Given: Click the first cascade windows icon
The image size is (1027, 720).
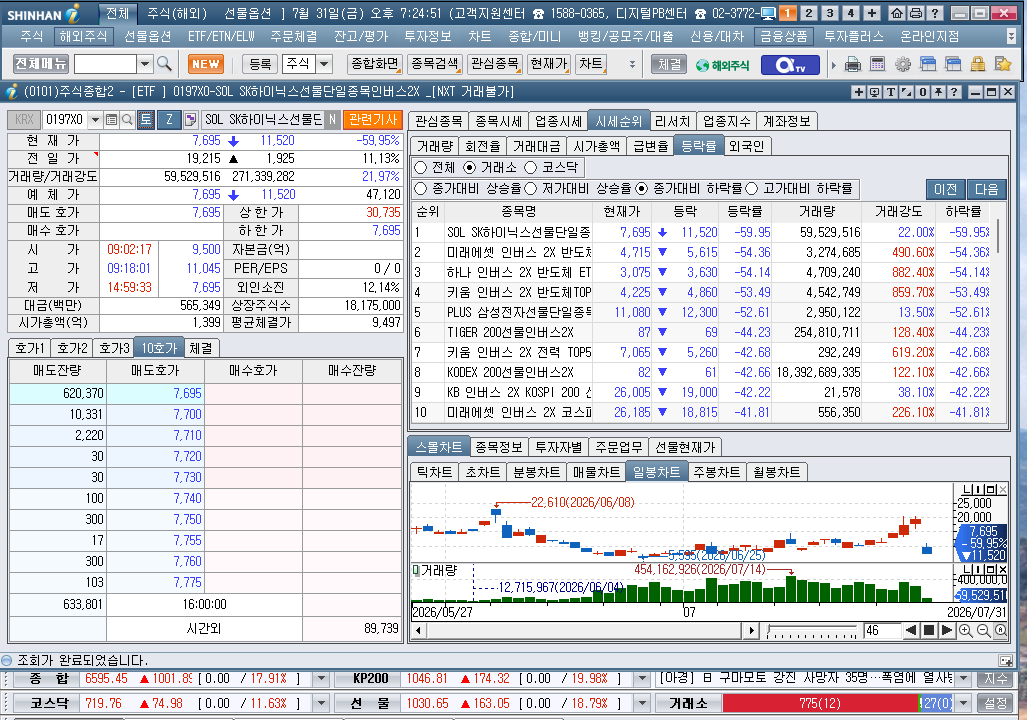Looking at the screenshot, I should point(927,64).
